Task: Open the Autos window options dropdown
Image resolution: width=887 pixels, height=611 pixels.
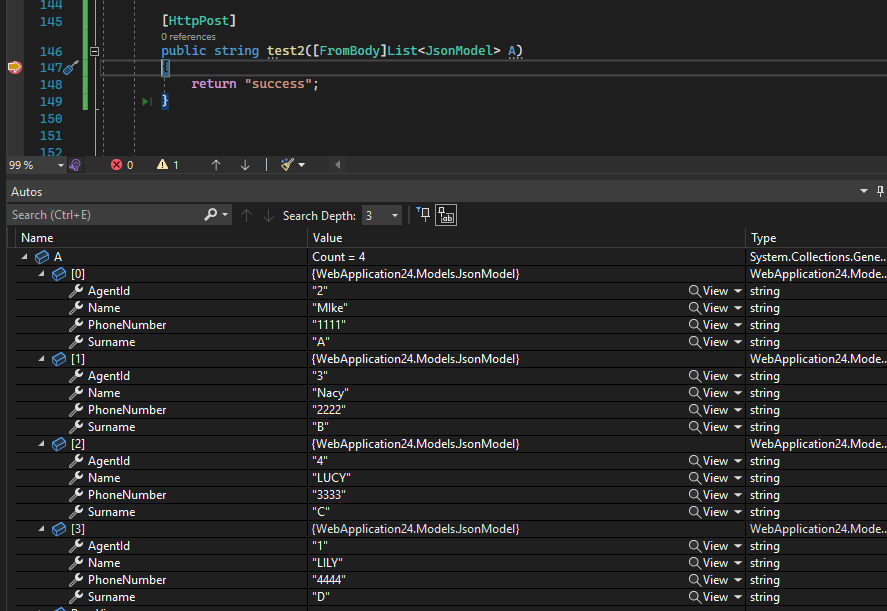Action: [864, 191]
